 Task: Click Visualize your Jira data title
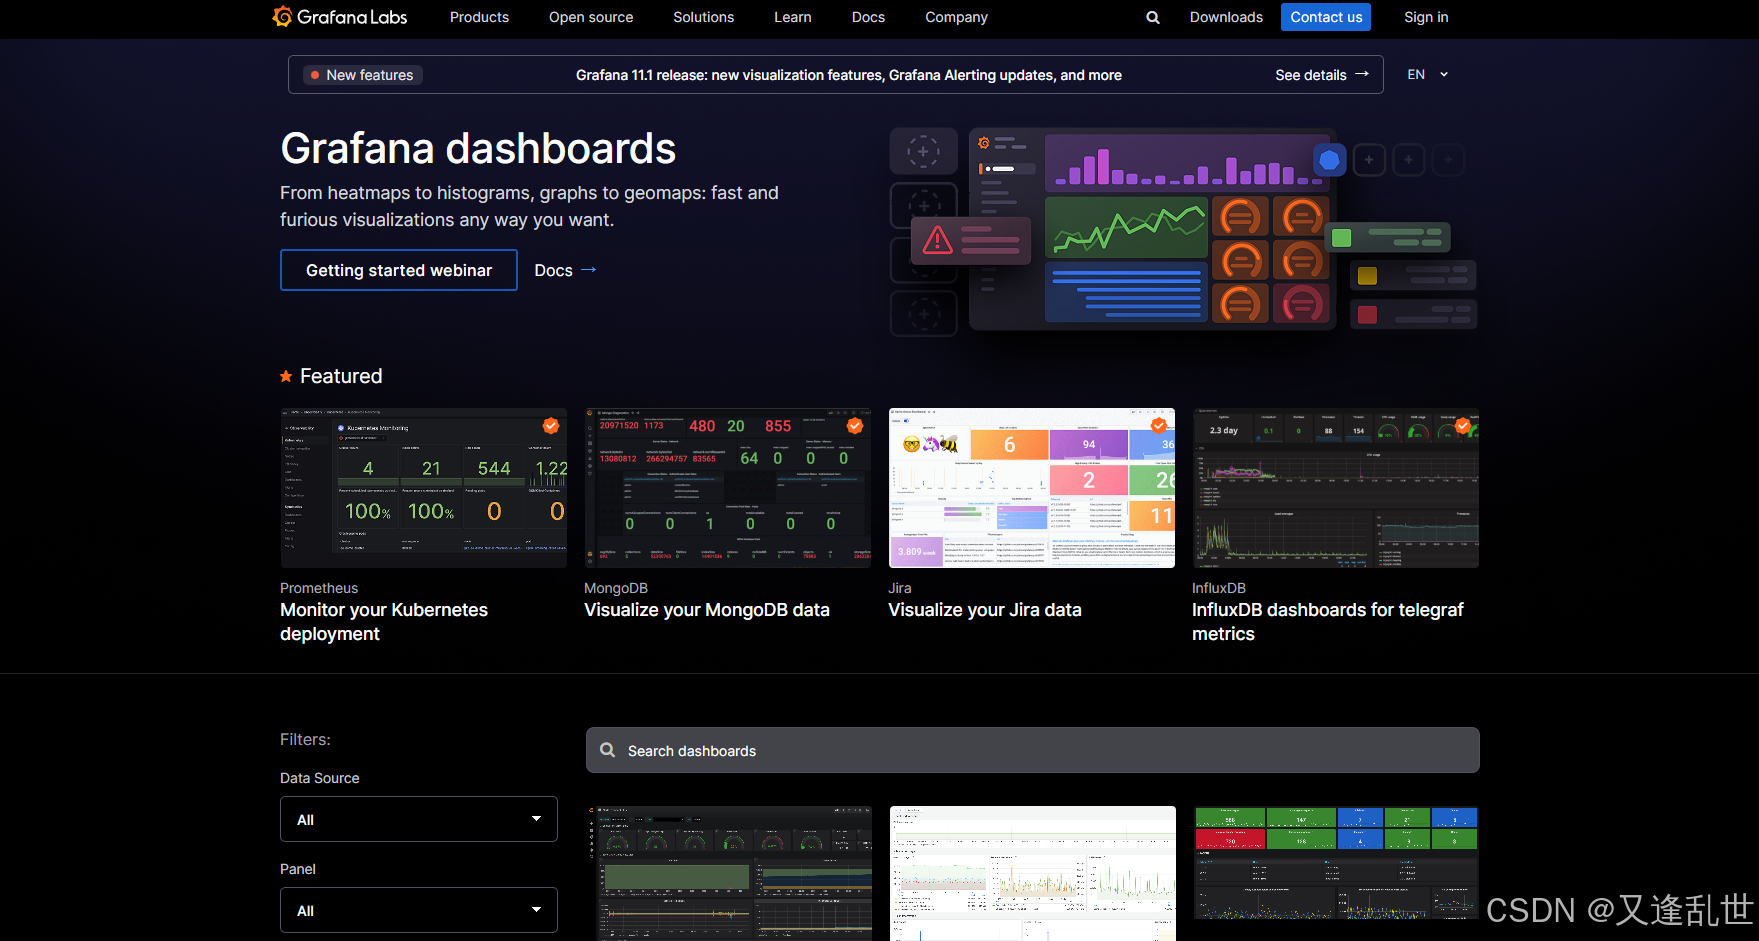coord(985,610)
